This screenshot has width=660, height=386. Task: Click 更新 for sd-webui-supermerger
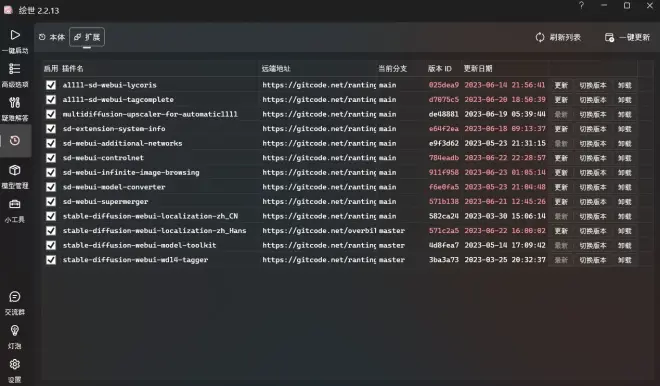pos(561,202)
